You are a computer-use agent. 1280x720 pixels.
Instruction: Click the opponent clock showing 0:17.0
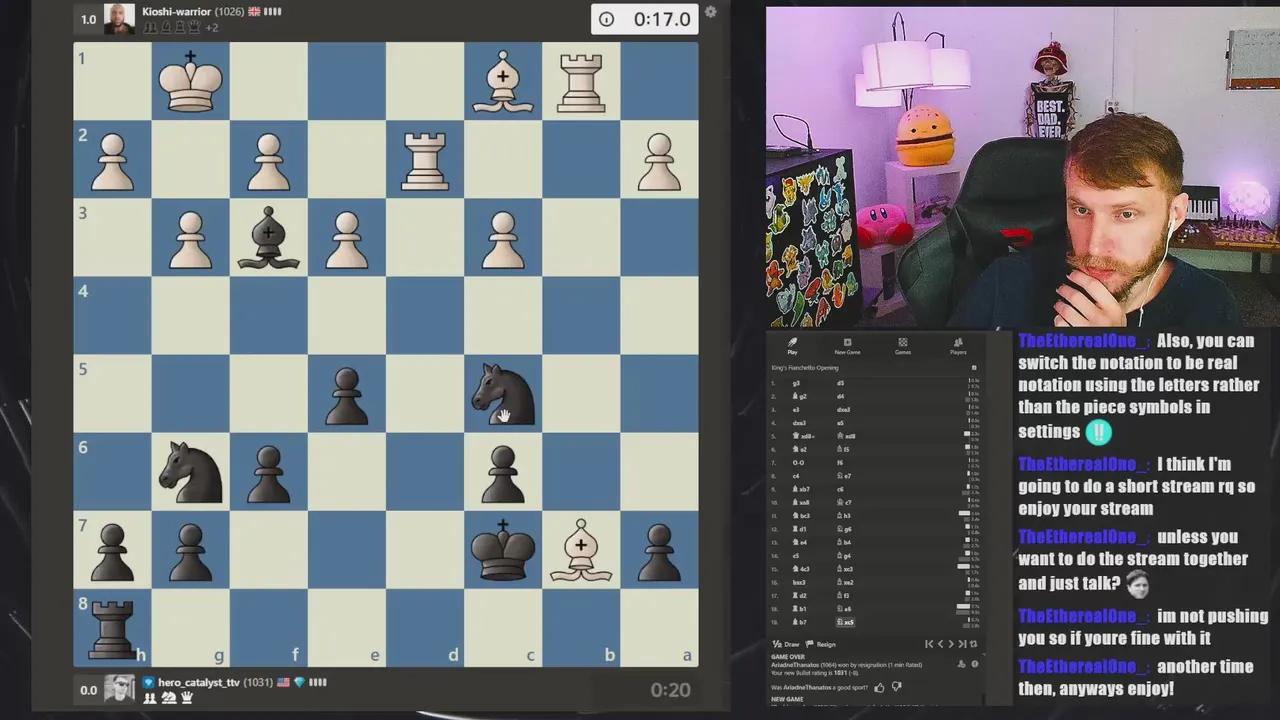pyautogui.click(x=645, y=19)
